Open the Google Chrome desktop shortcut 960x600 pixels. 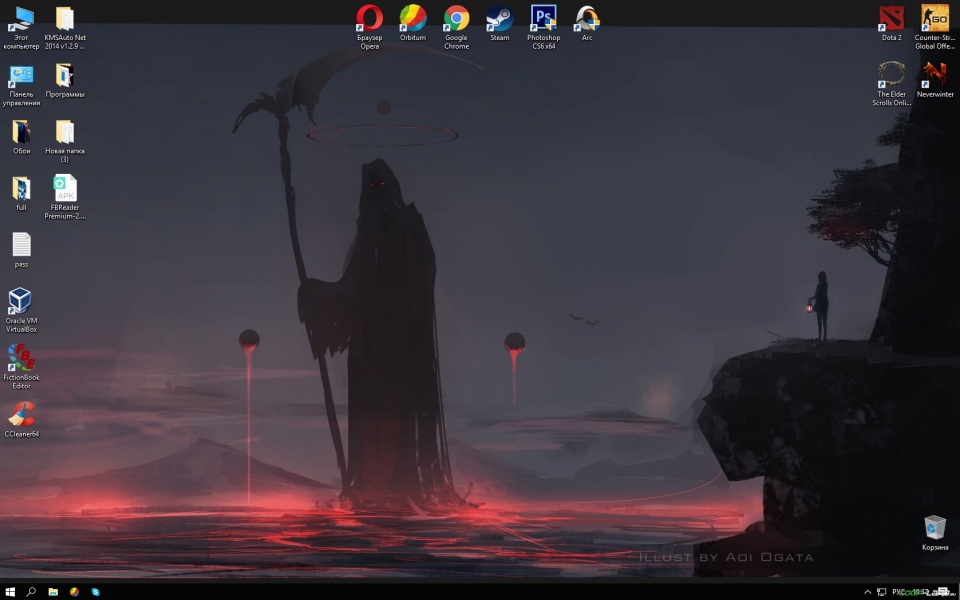456,27
